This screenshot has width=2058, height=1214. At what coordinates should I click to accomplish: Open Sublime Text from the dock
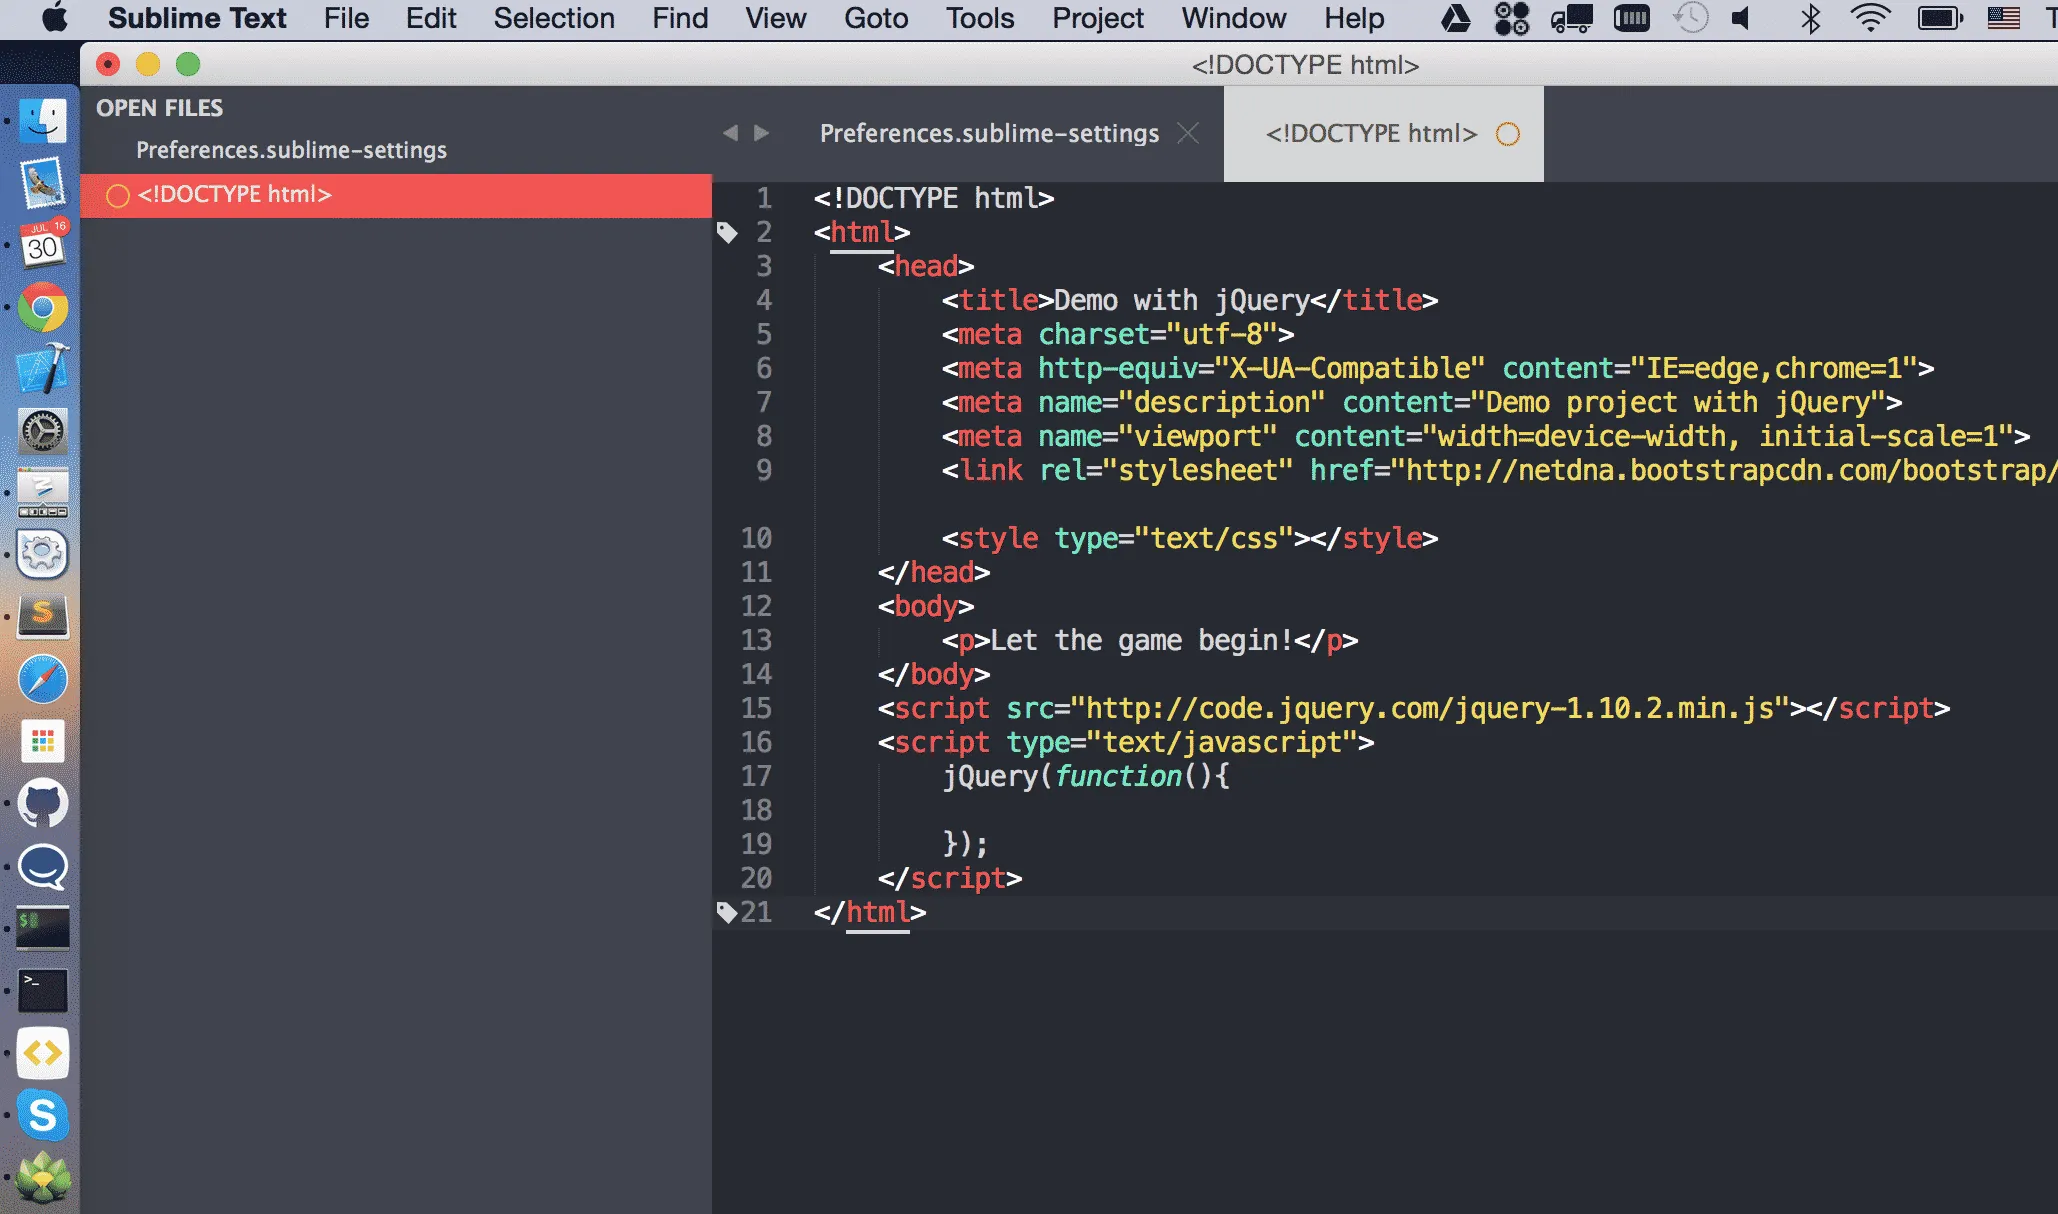[x=42, y=618]
